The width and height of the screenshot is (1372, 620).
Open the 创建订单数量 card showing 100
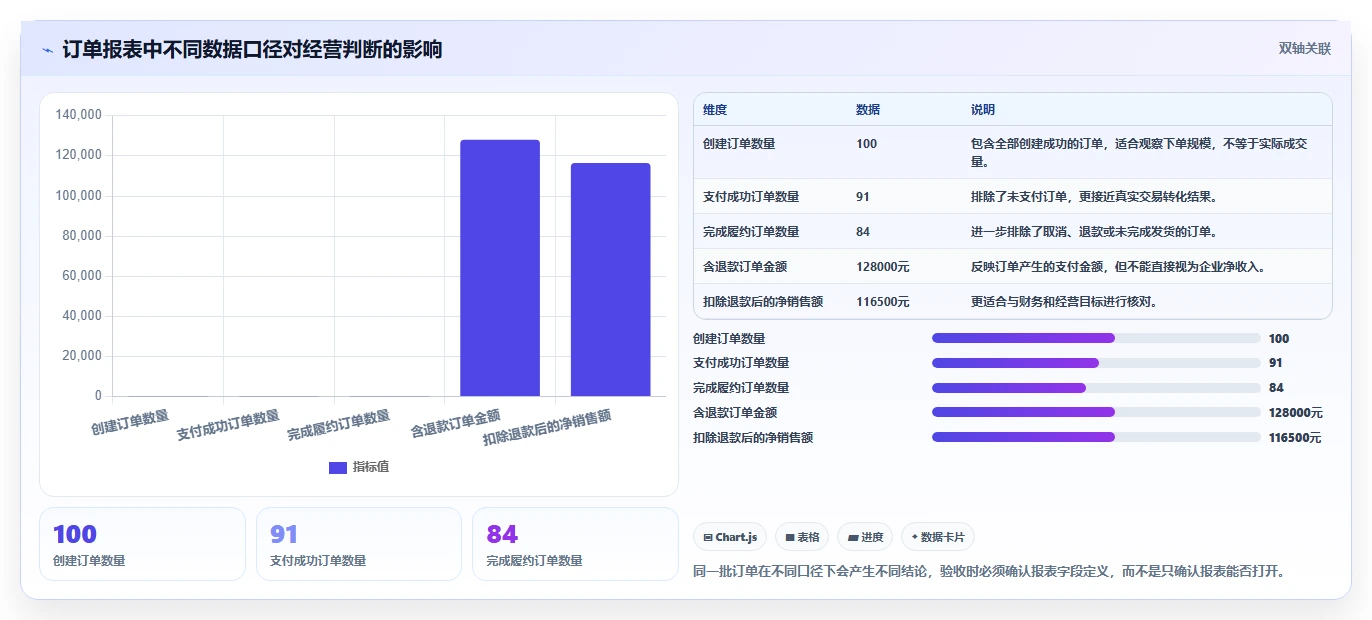[x=142, y=544]
